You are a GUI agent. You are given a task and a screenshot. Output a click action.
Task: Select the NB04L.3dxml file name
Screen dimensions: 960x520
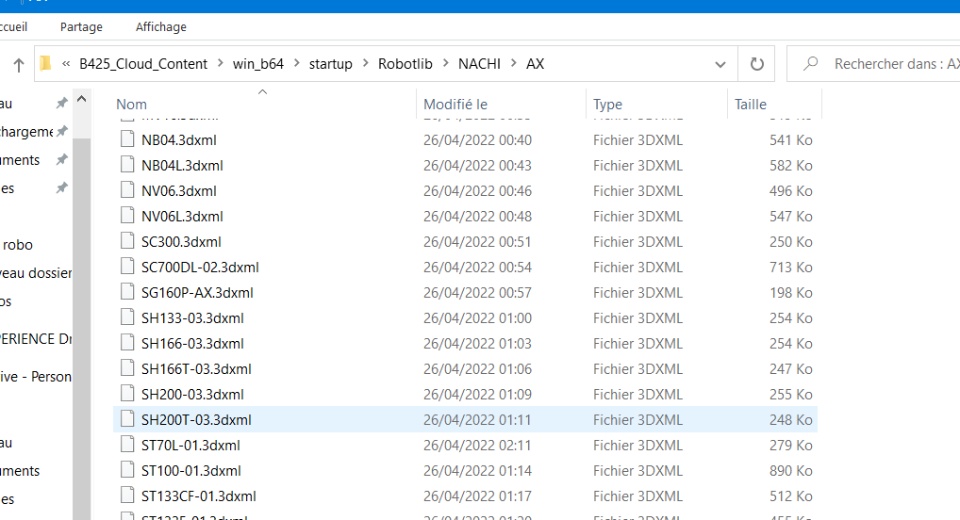tap(182, 165)
